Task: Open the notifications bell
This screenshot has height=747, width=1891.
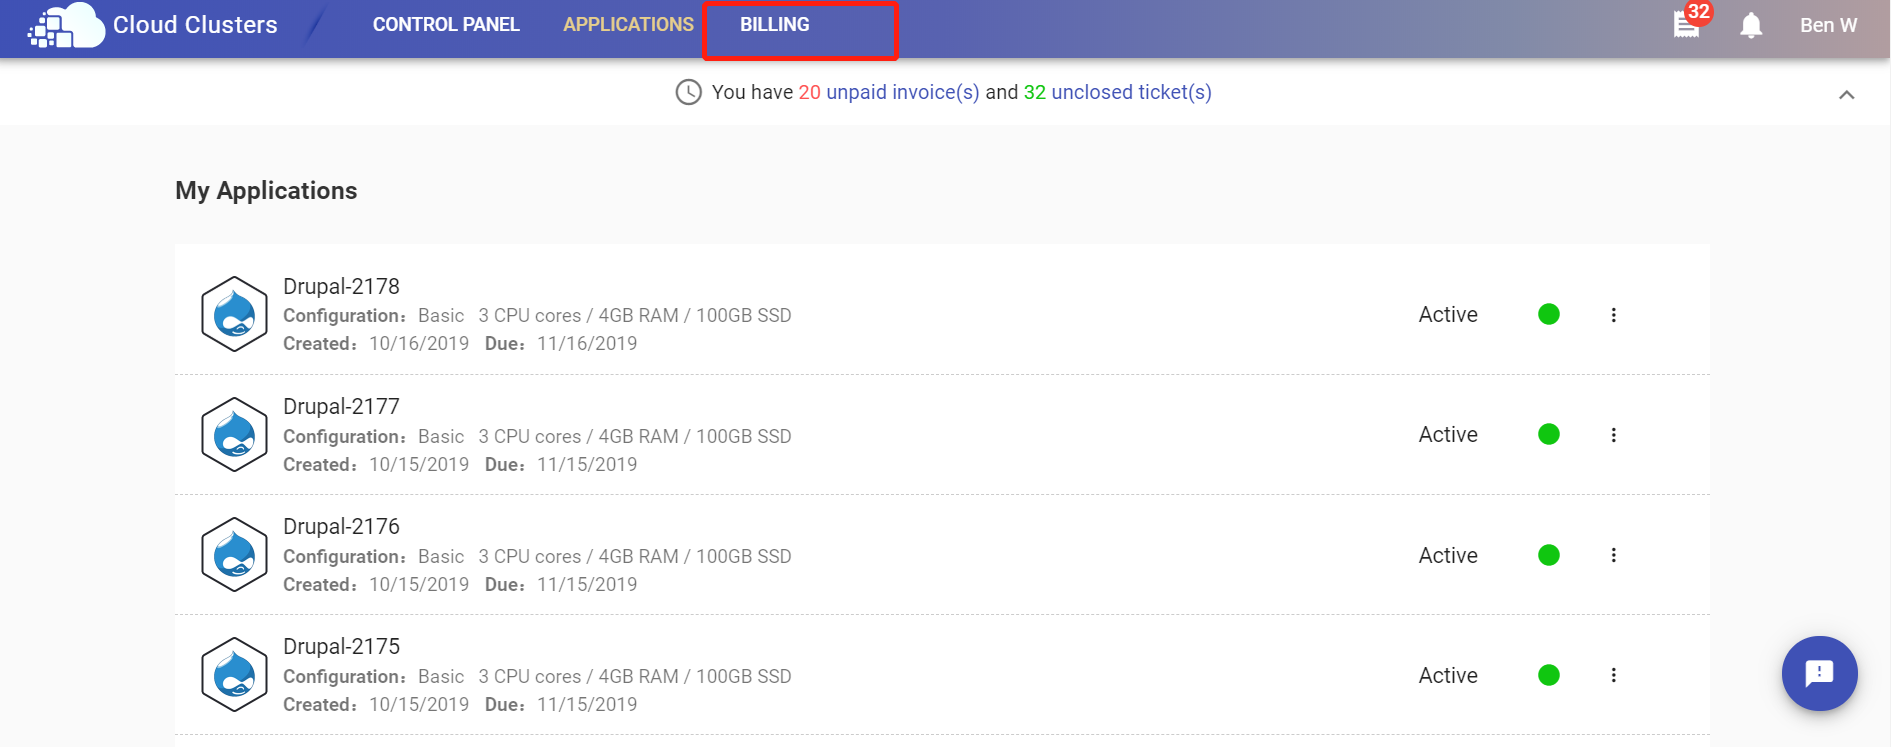Action: point(1751,25)
